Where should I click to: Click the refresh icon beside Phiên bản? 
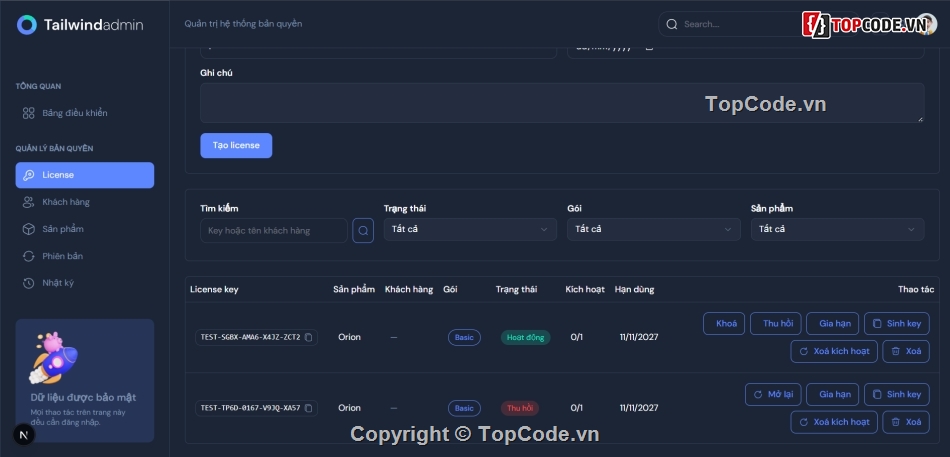tap(28, 256)
